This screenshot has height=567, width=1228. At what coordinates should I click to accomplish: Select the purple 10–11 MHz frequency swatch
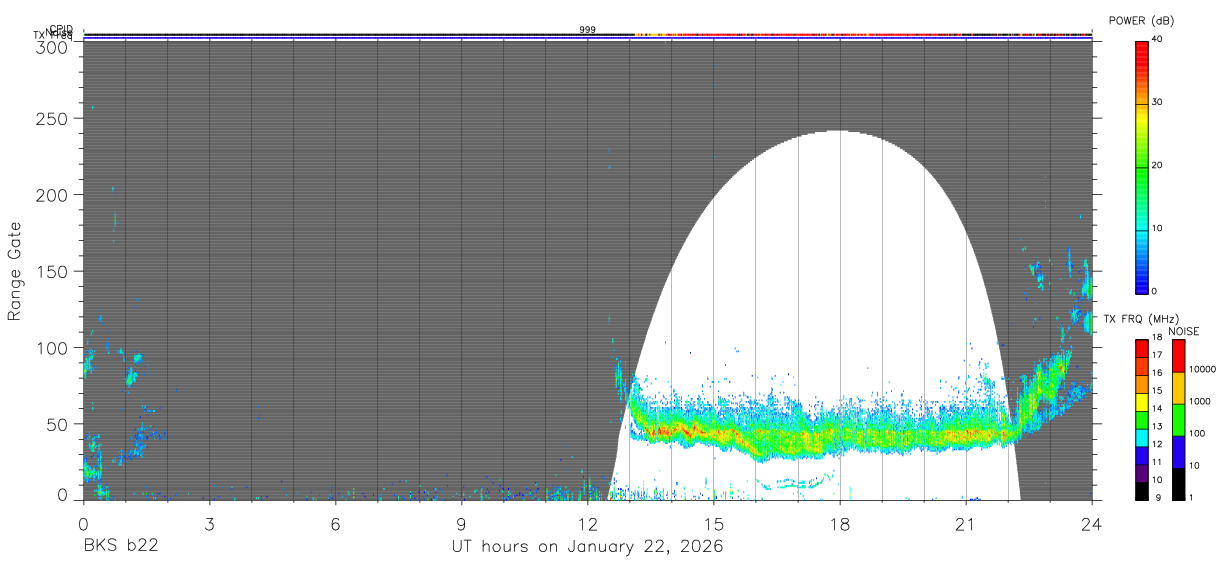1141,474
